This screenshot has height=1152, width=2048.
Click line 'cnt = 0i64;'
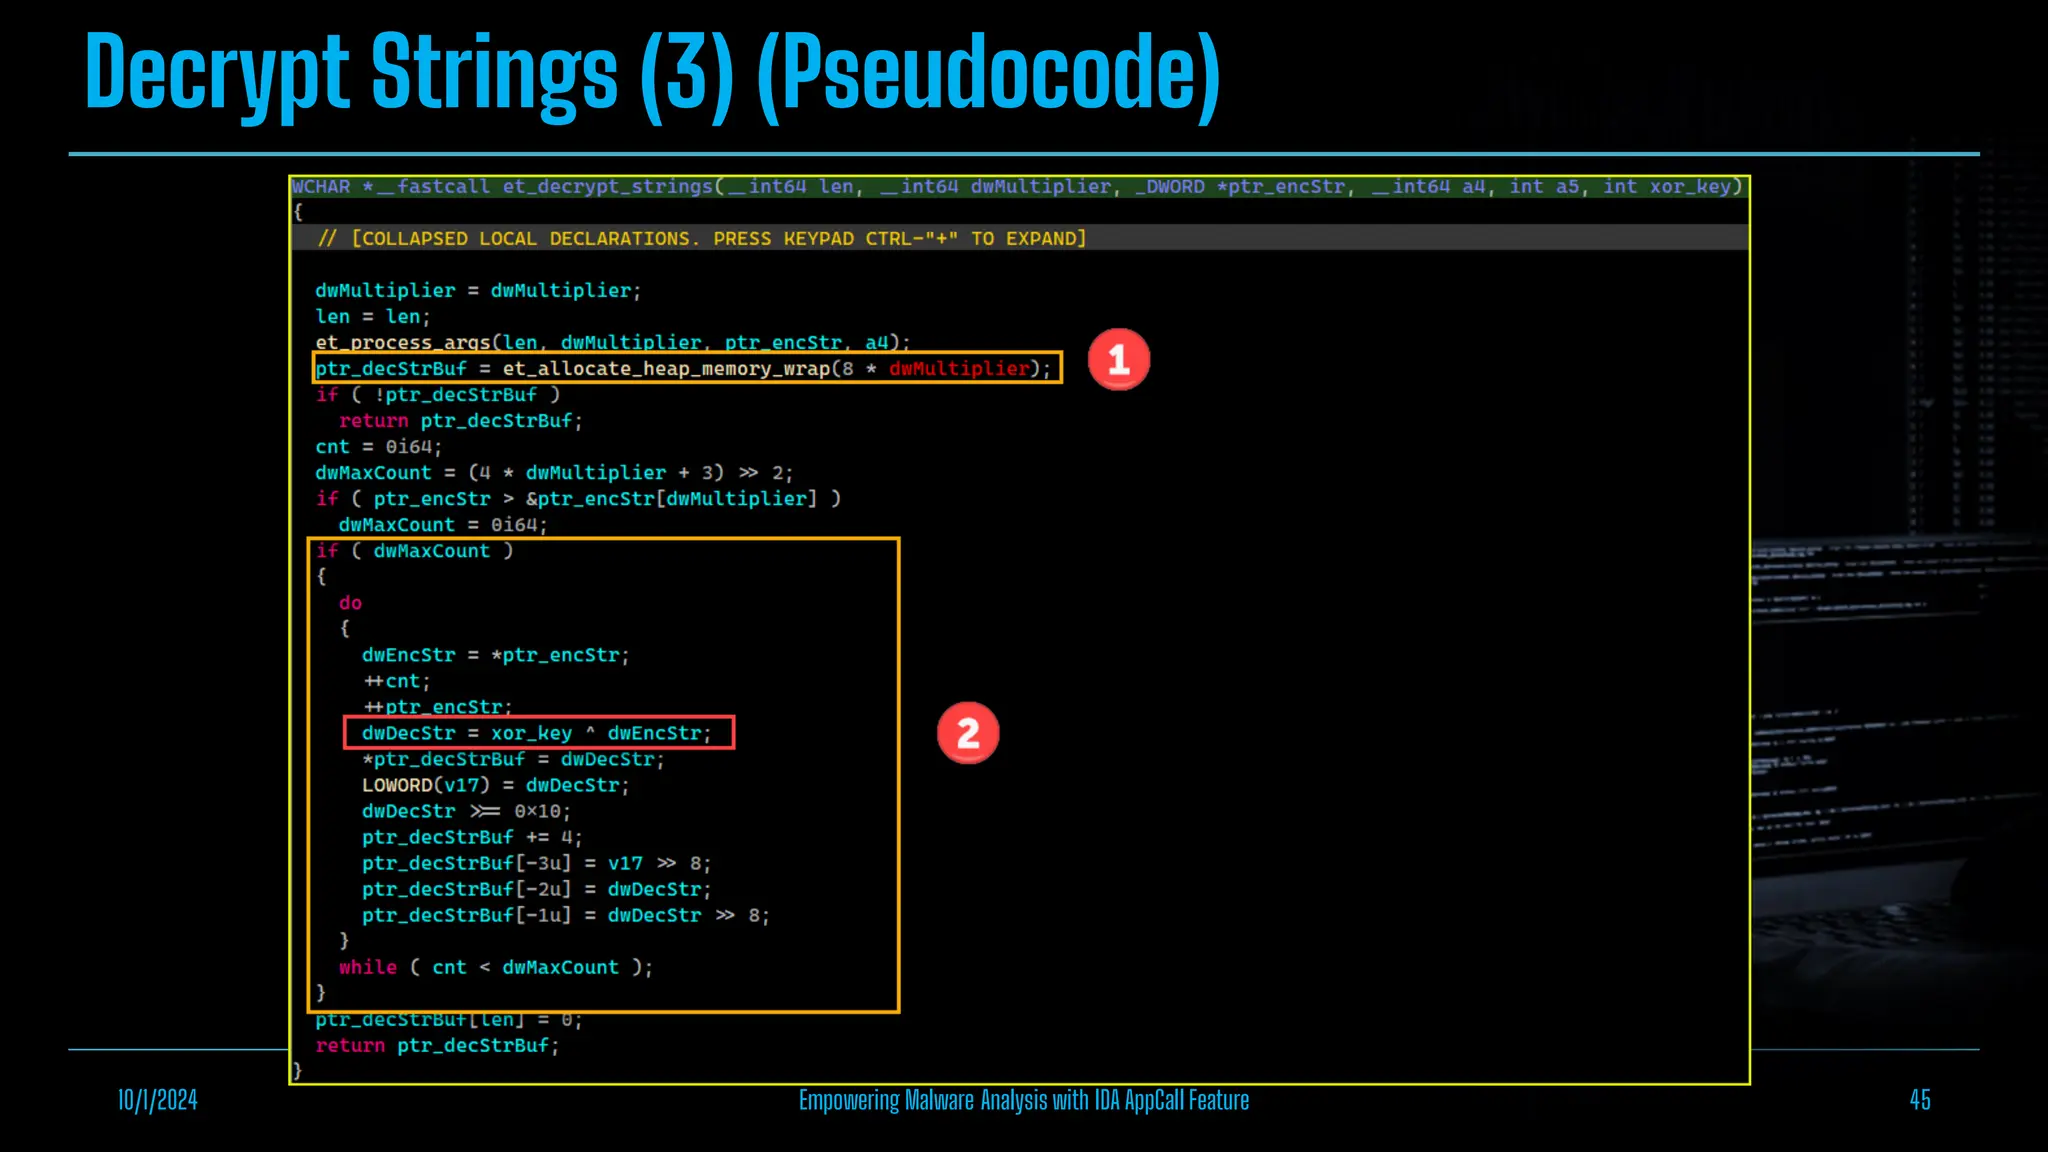point(378,447)
